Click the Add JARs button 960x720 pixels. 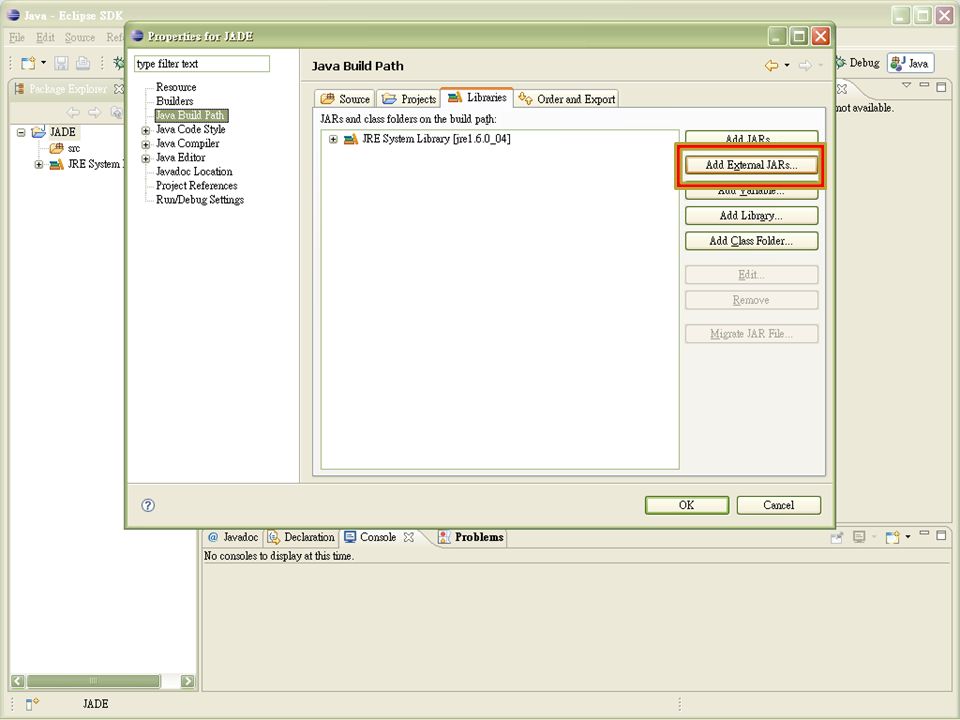pos(751,138)
